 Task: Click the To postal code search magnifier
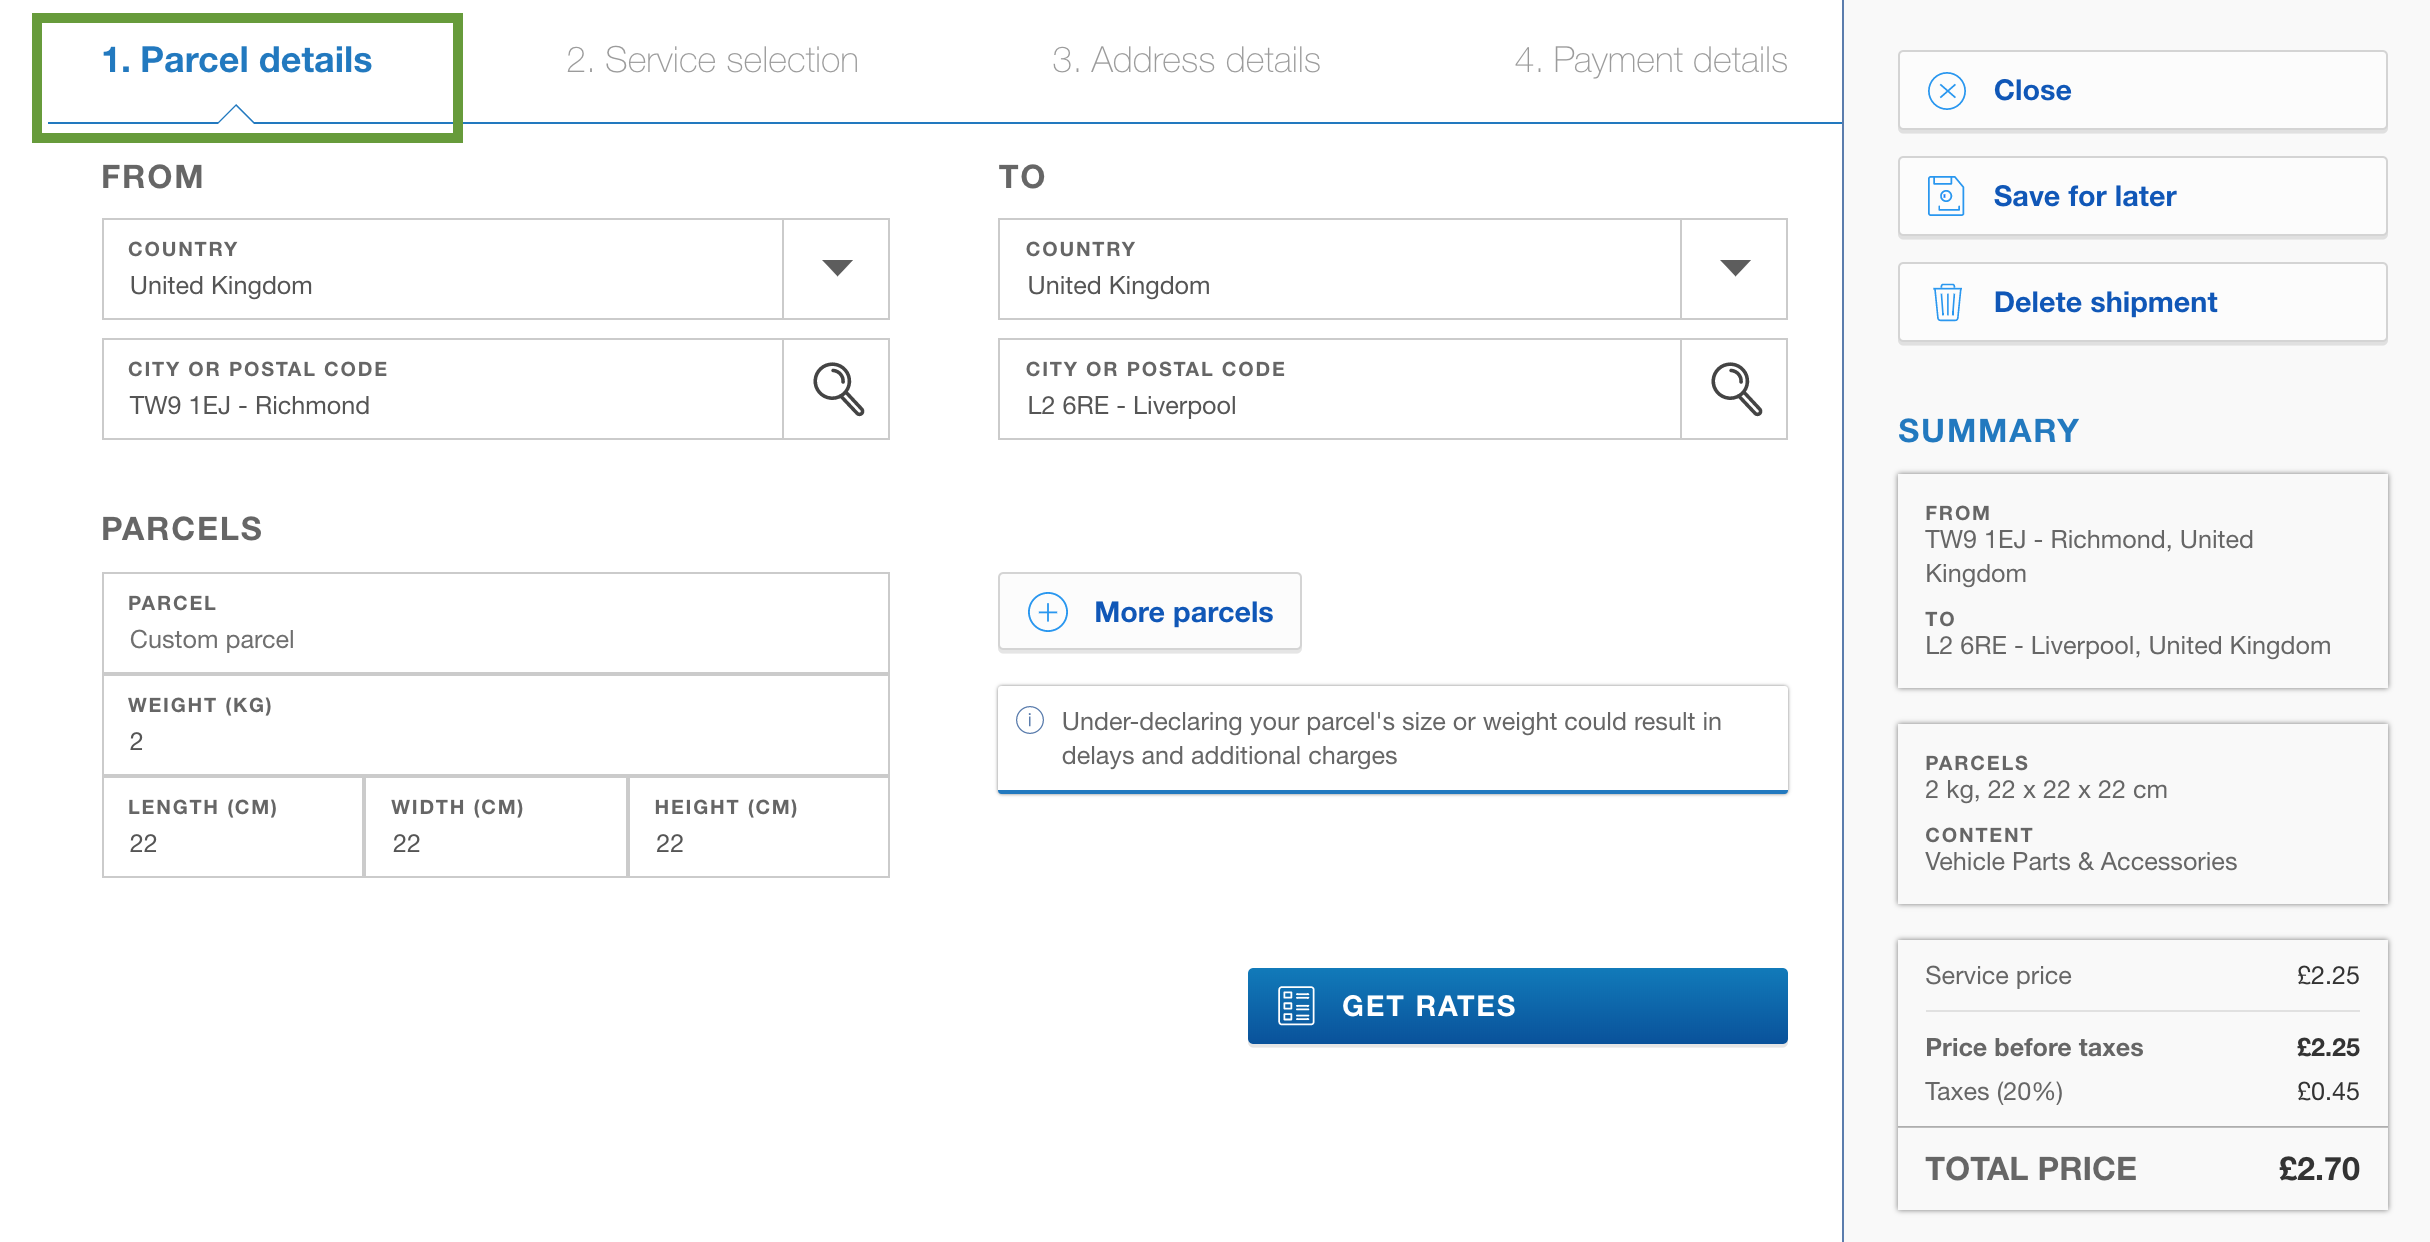(1735, 389)
